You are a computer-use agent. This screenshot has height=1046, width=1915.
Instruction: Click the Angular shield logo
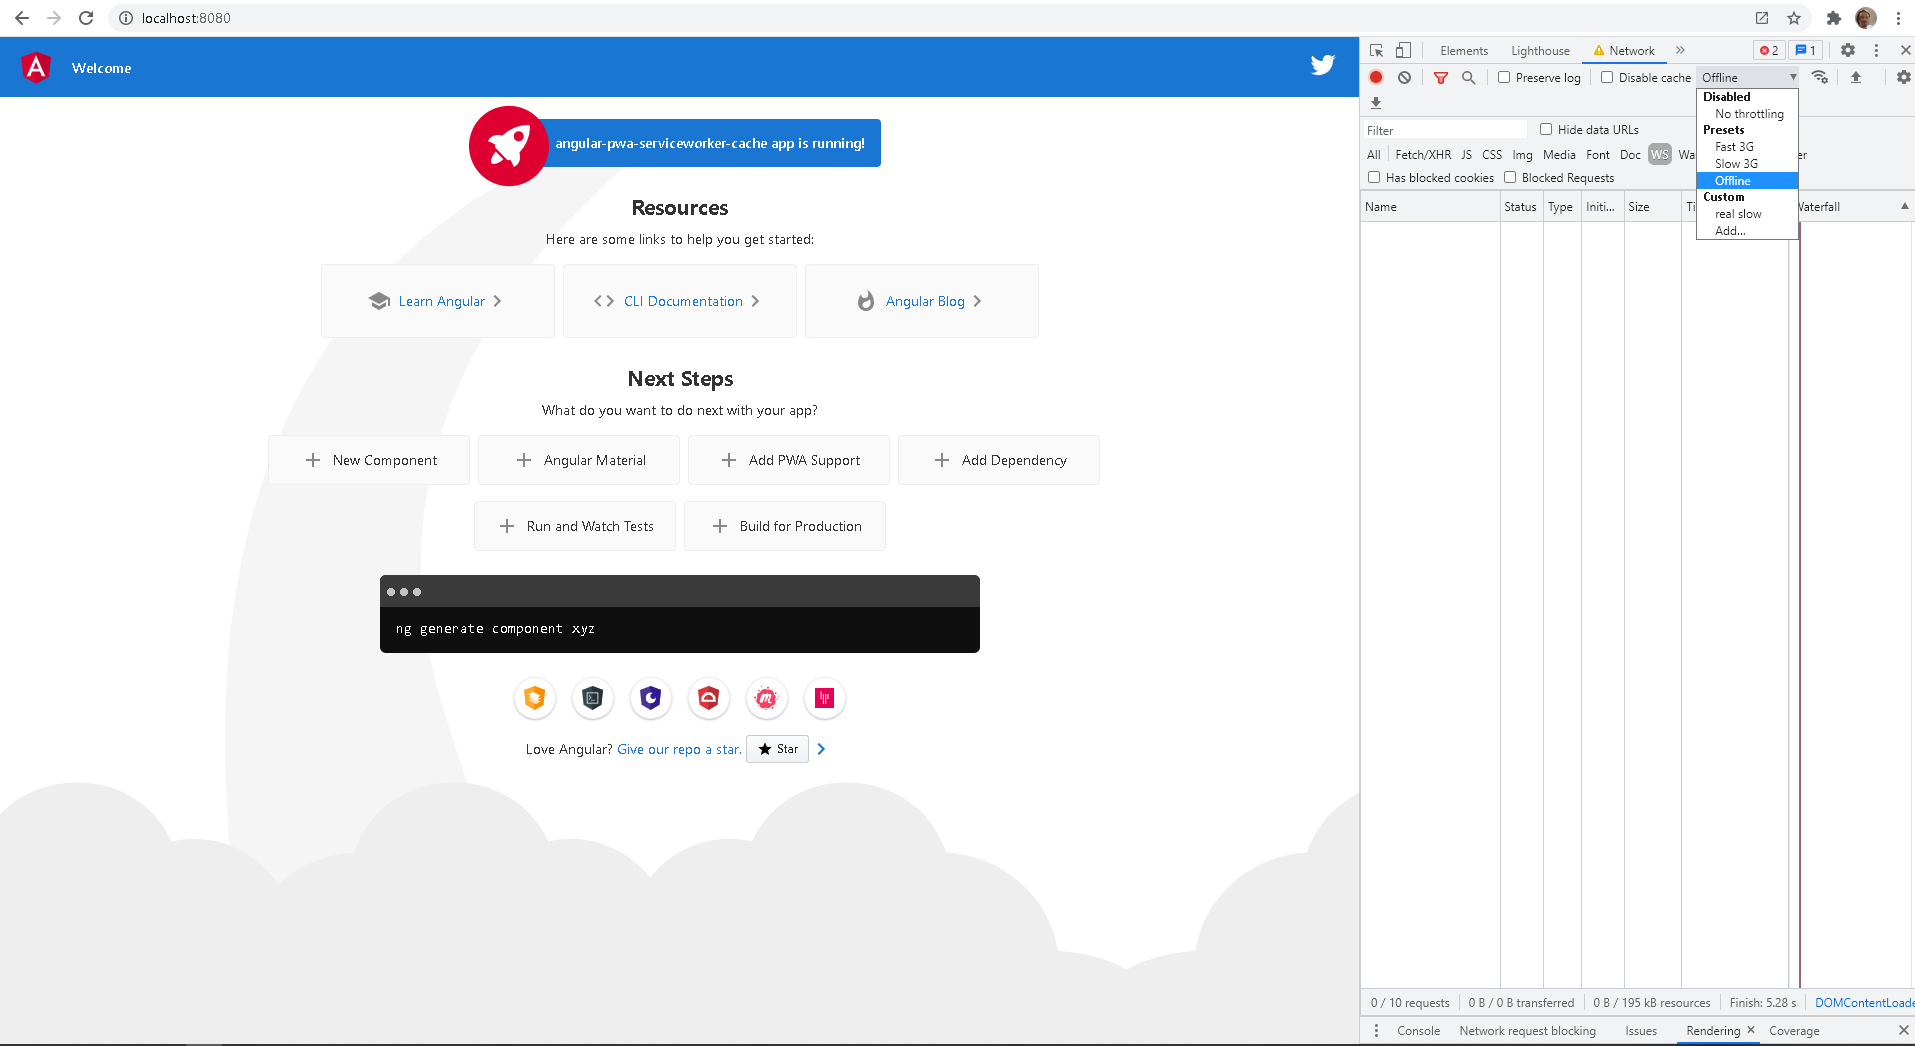36,67
